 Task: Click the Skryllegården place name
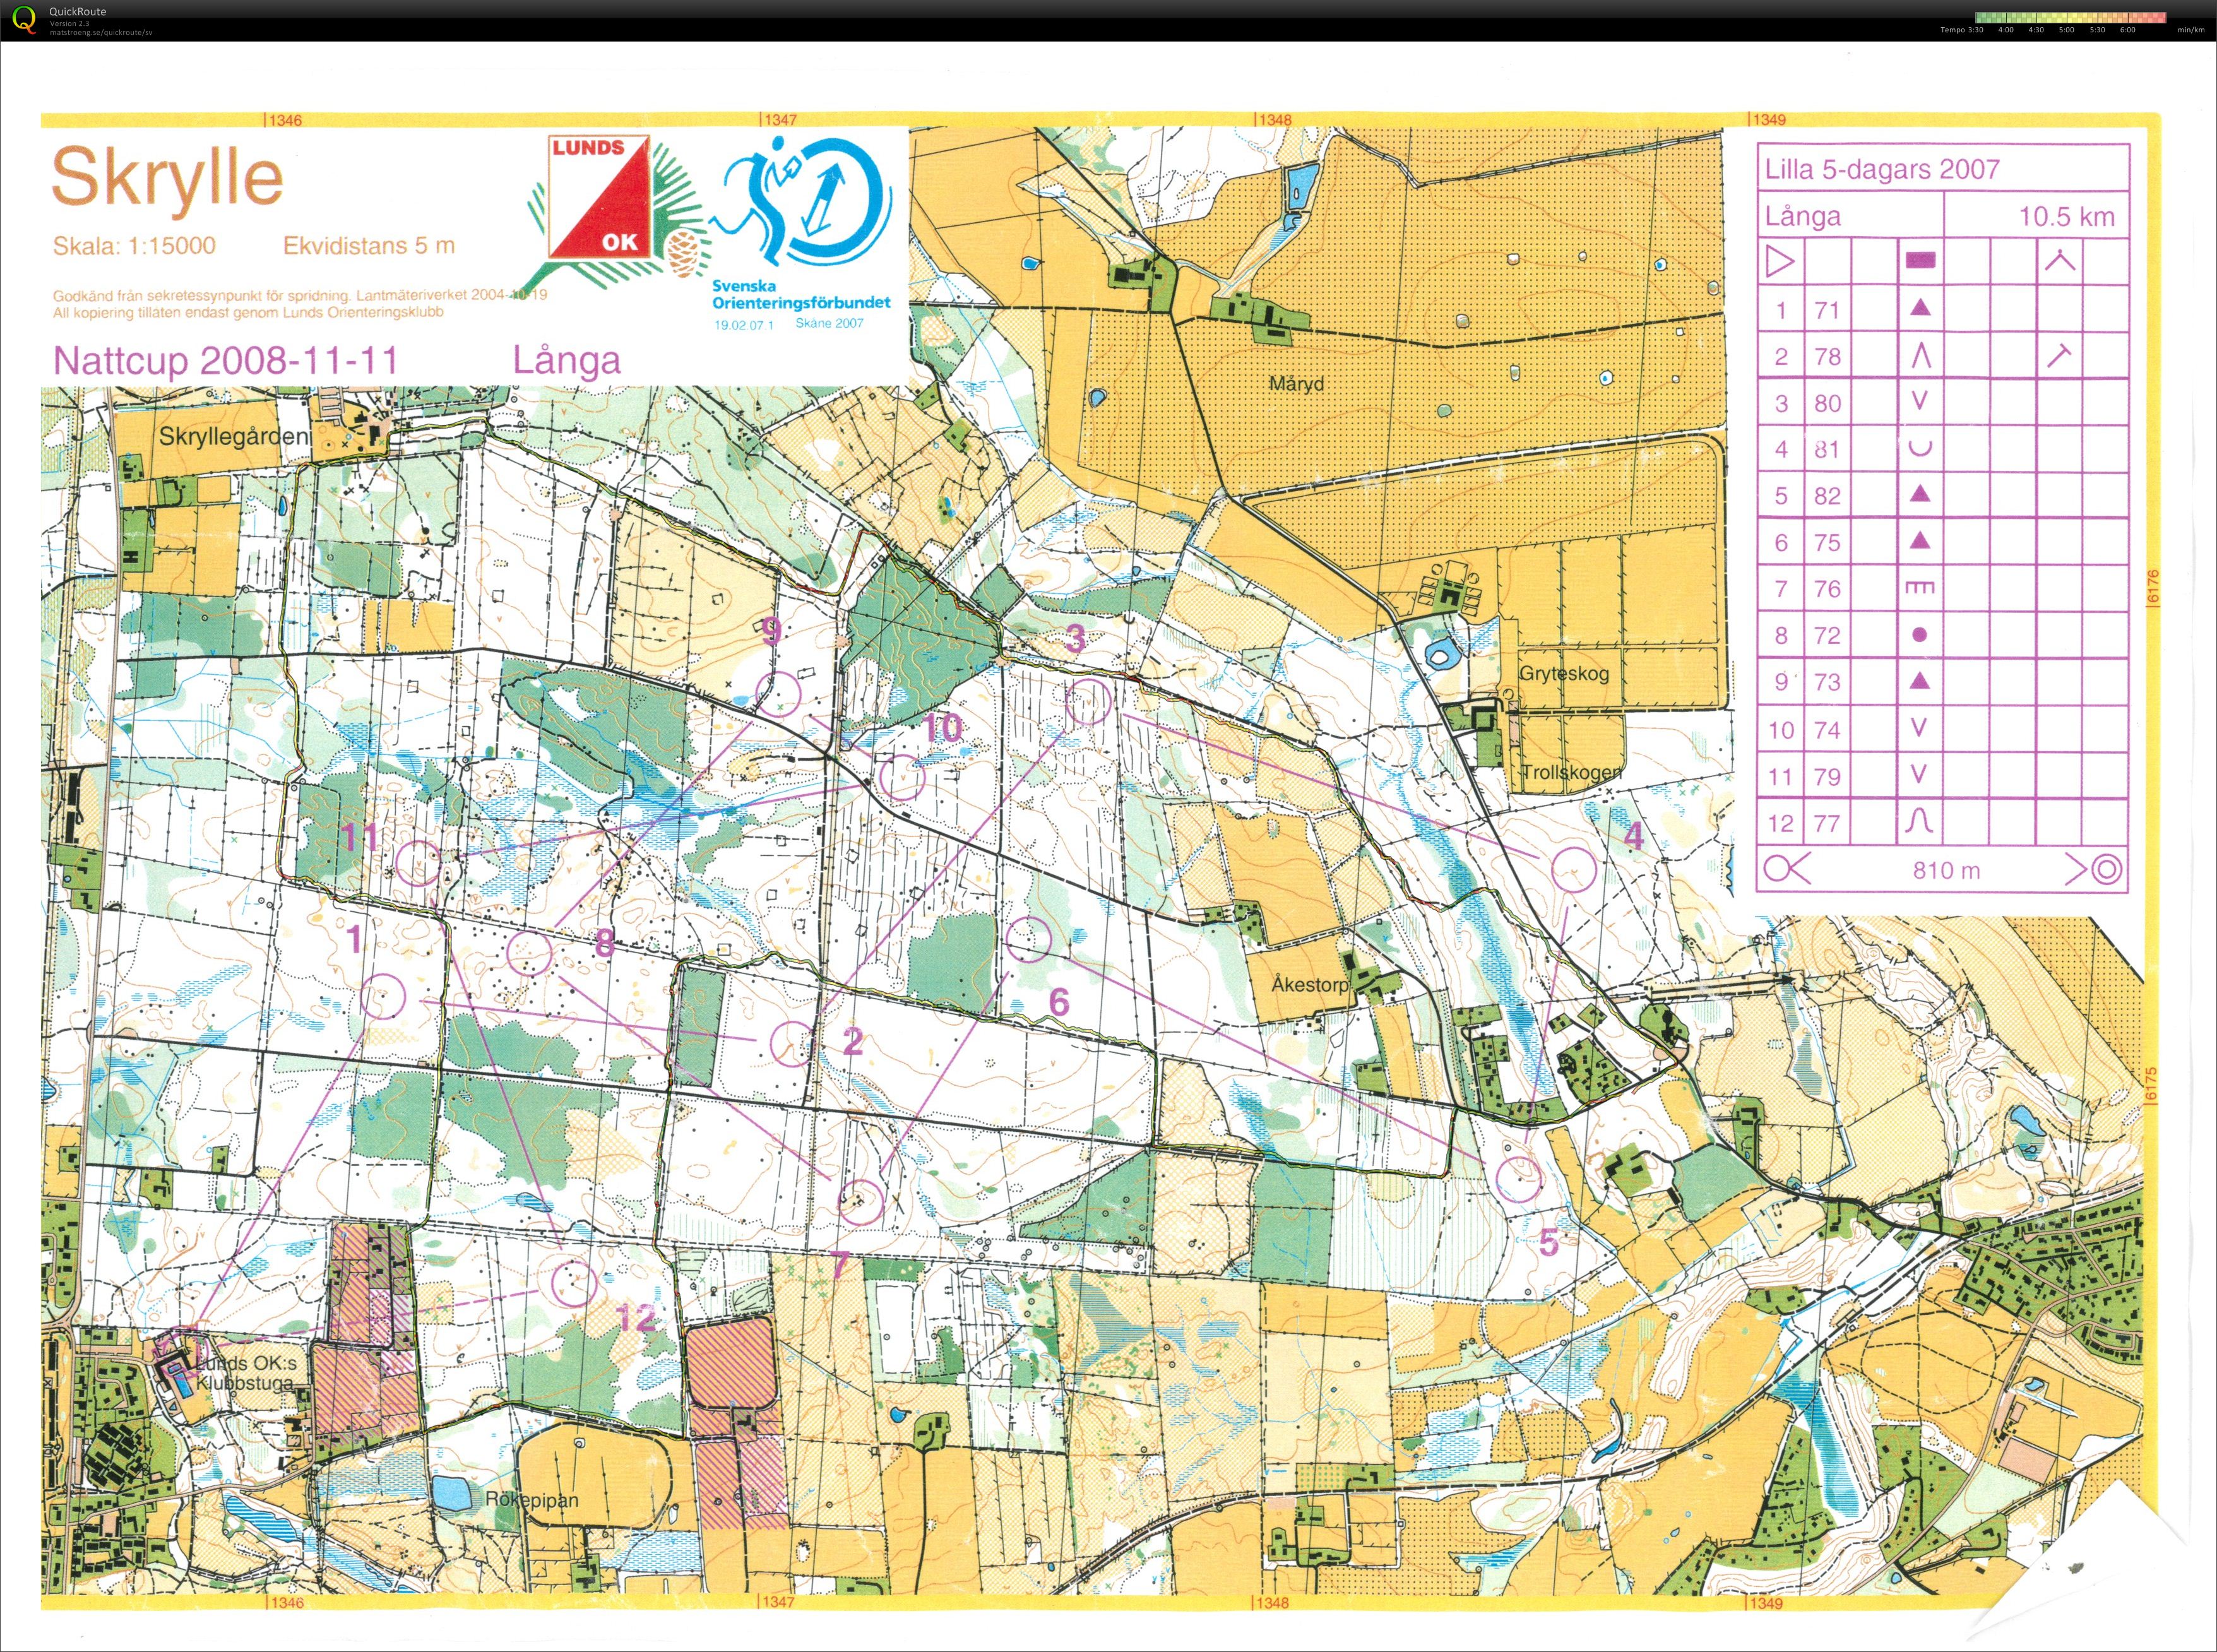point(233,437)
